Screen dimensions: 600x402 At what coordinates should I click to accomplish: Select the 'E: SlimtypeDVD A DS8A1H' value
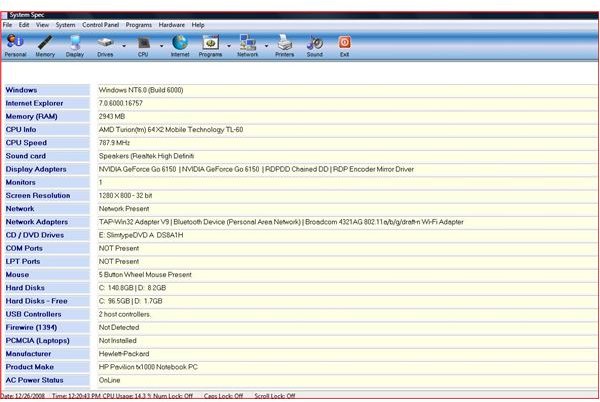(141, 235)
